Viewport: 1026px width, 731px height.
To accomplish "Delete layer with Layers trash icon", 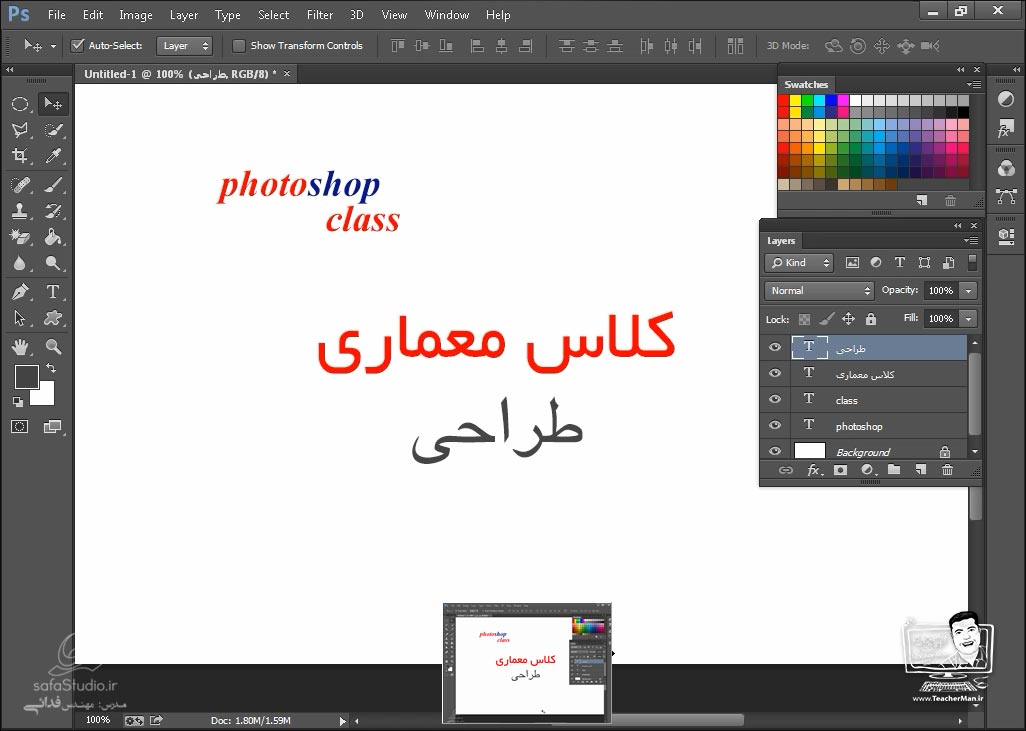I will [x=947, y=469].
